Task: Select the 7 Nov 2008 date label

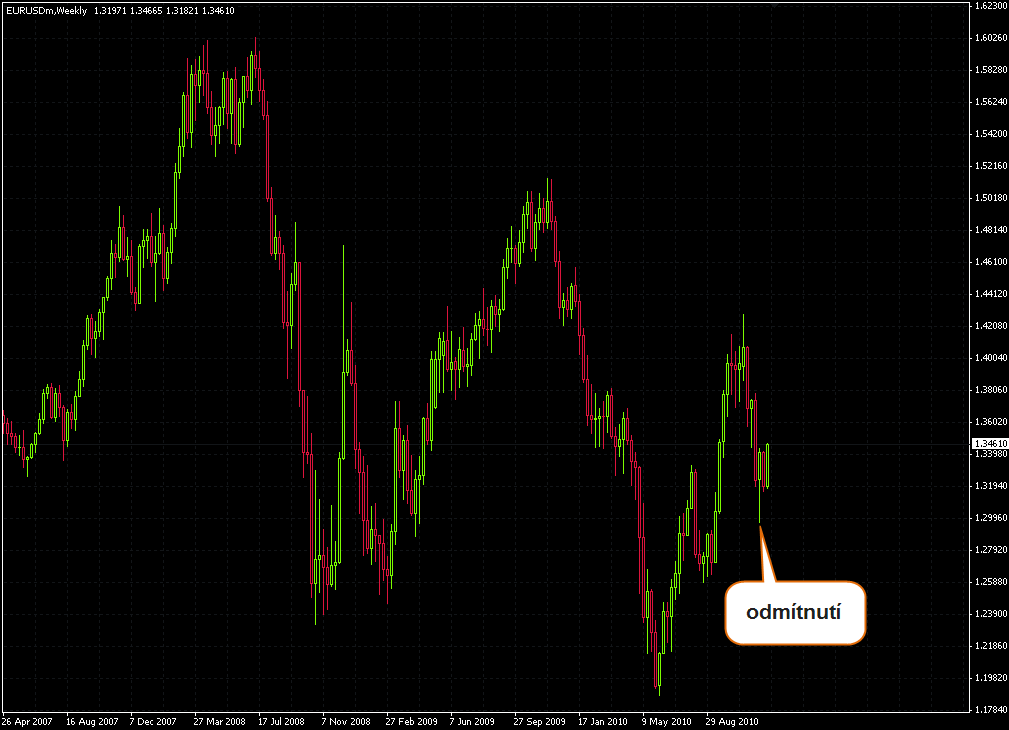Action: (x=346, y=722)
